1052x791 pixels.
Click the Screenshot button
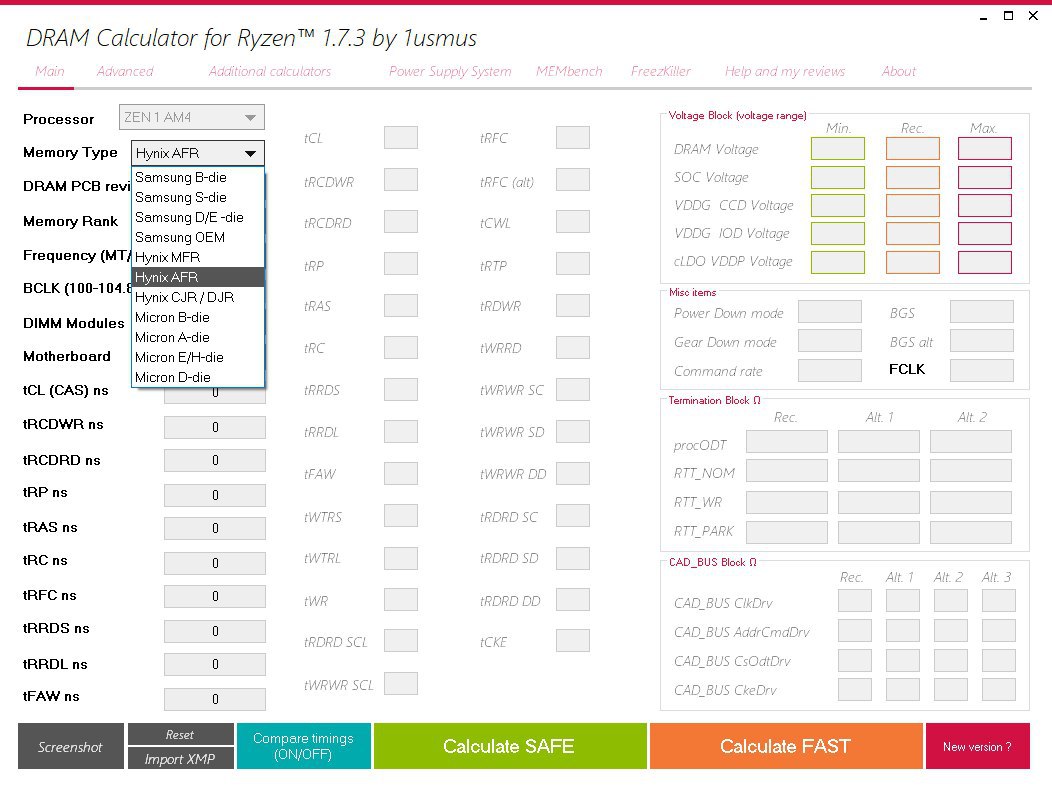[70, 746]
